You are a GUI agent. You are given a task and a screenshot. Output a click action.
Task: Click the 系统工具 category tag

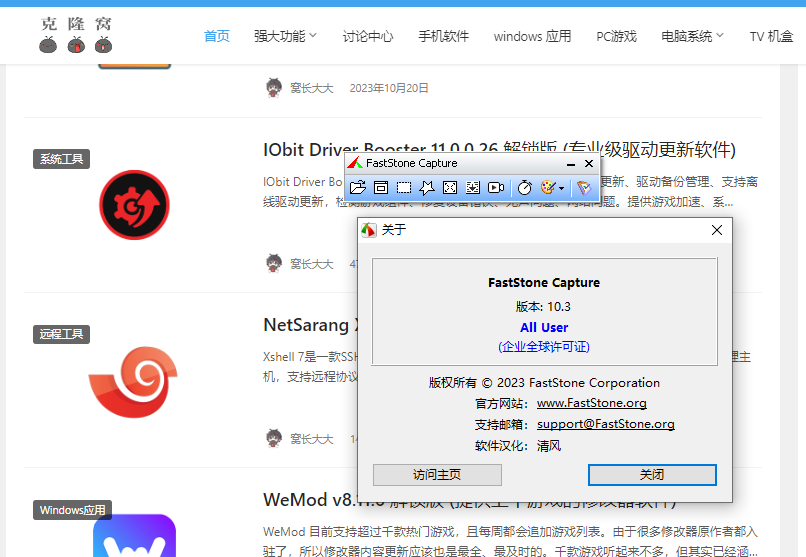pos(62,159)
